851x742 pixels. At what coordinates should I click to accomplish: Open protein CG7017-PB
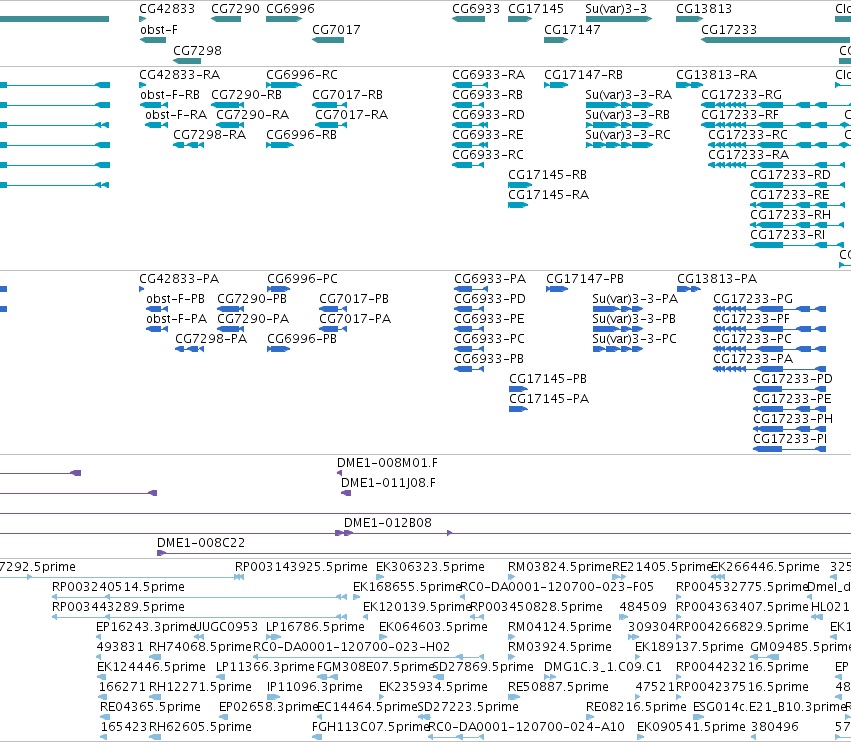tap(354, 299)
